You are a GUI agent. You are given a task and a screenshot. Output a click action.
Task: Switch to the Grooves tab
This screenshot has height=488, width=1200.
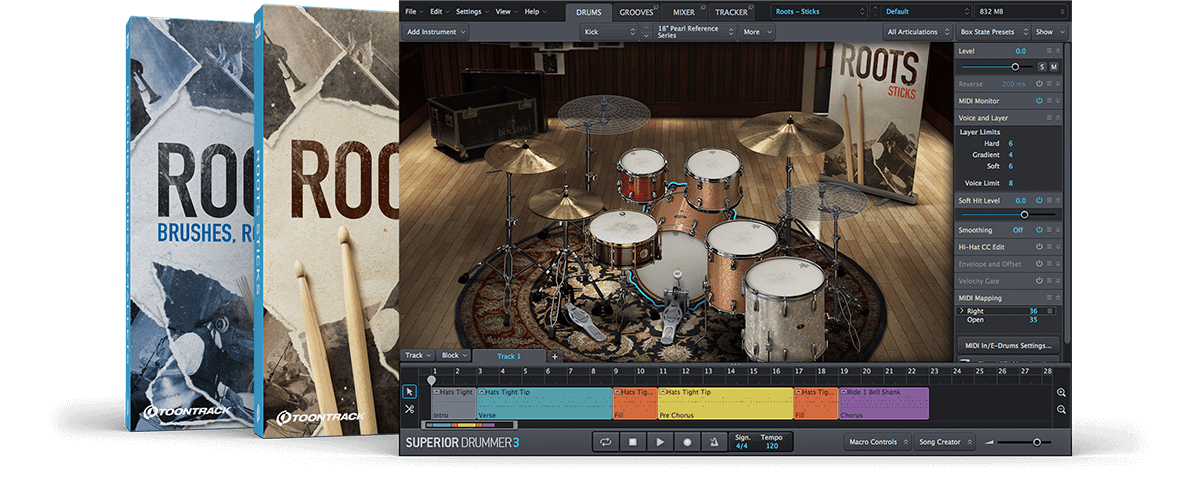pos(637,12)
